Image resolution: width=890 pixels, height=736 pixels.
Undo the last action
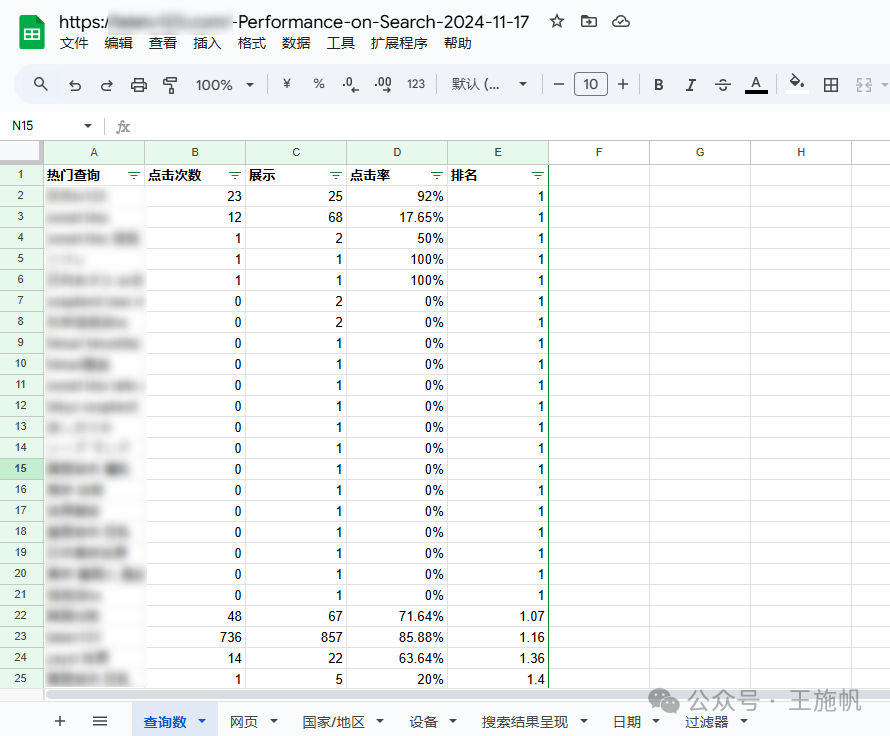(75, 85)
